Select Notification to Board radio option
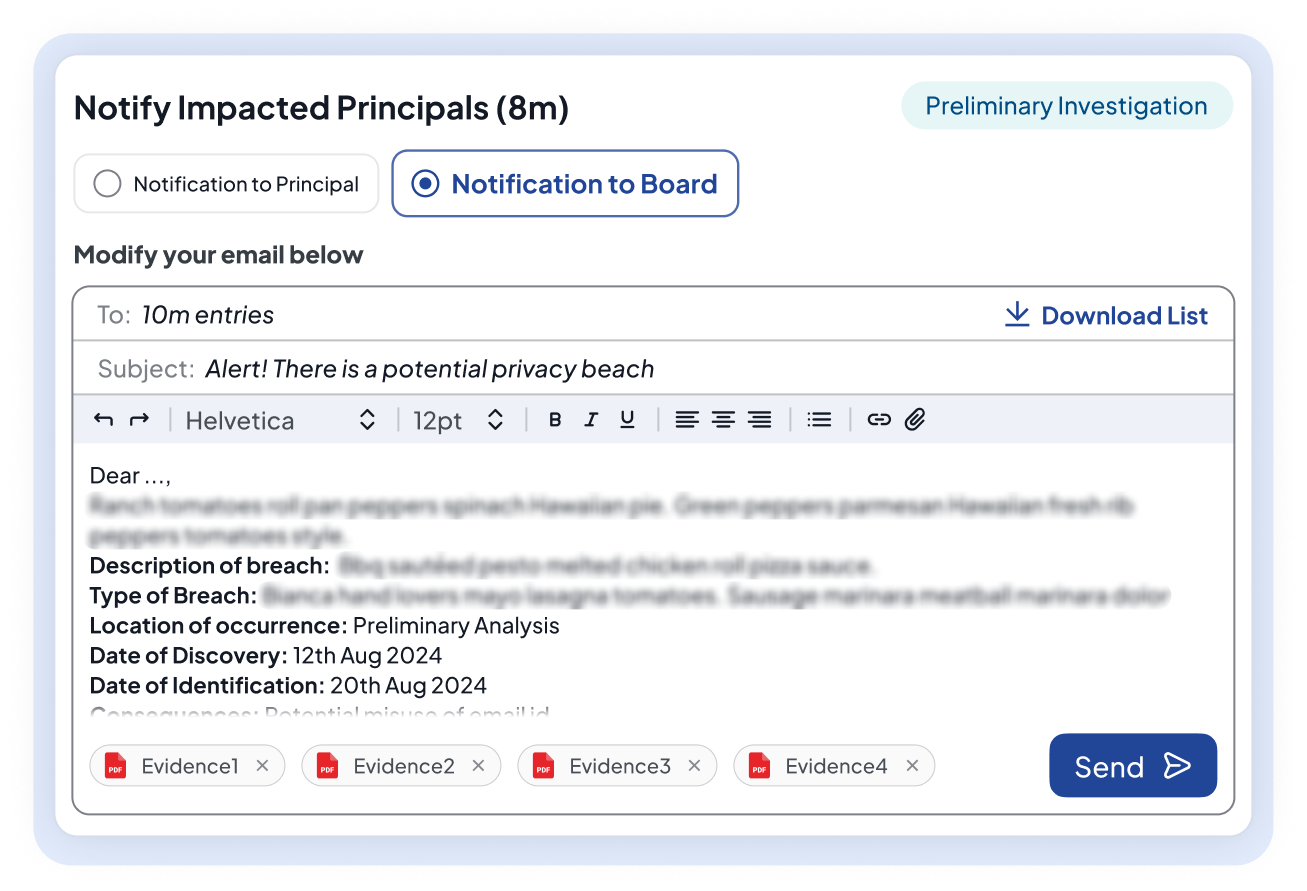Image resolution: width=1307 pixels, height=891 pixels. point(565,184)
